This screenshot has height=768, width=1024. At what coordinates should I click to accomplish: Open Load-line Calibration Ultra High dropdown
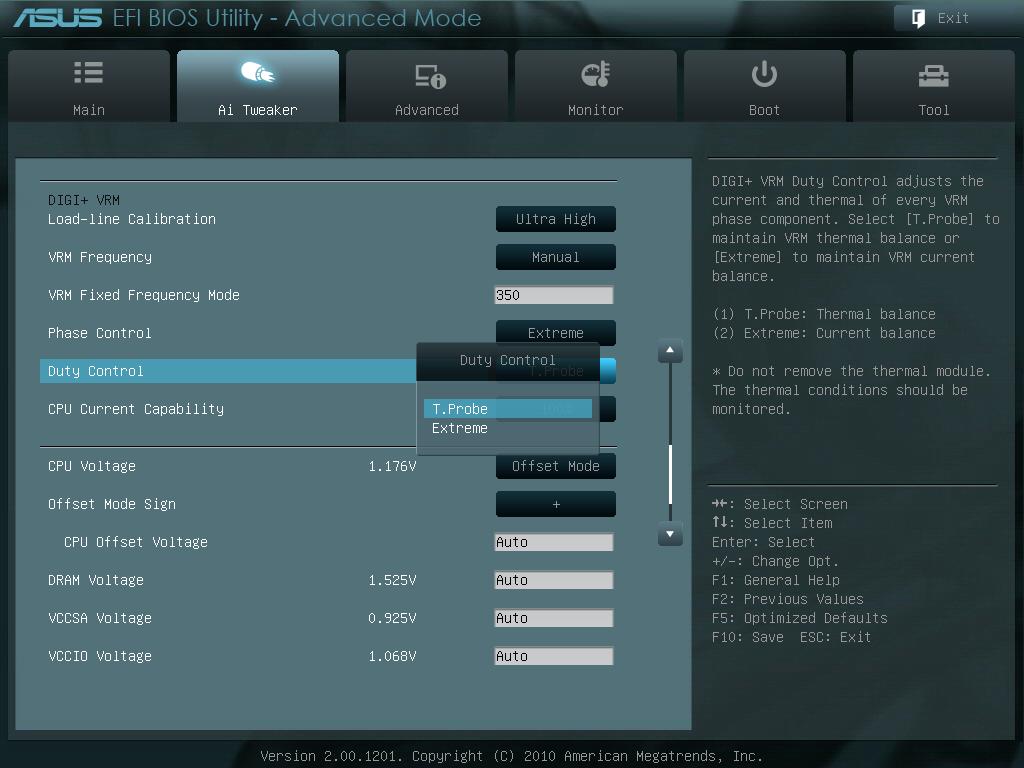(x=556, y=219)
